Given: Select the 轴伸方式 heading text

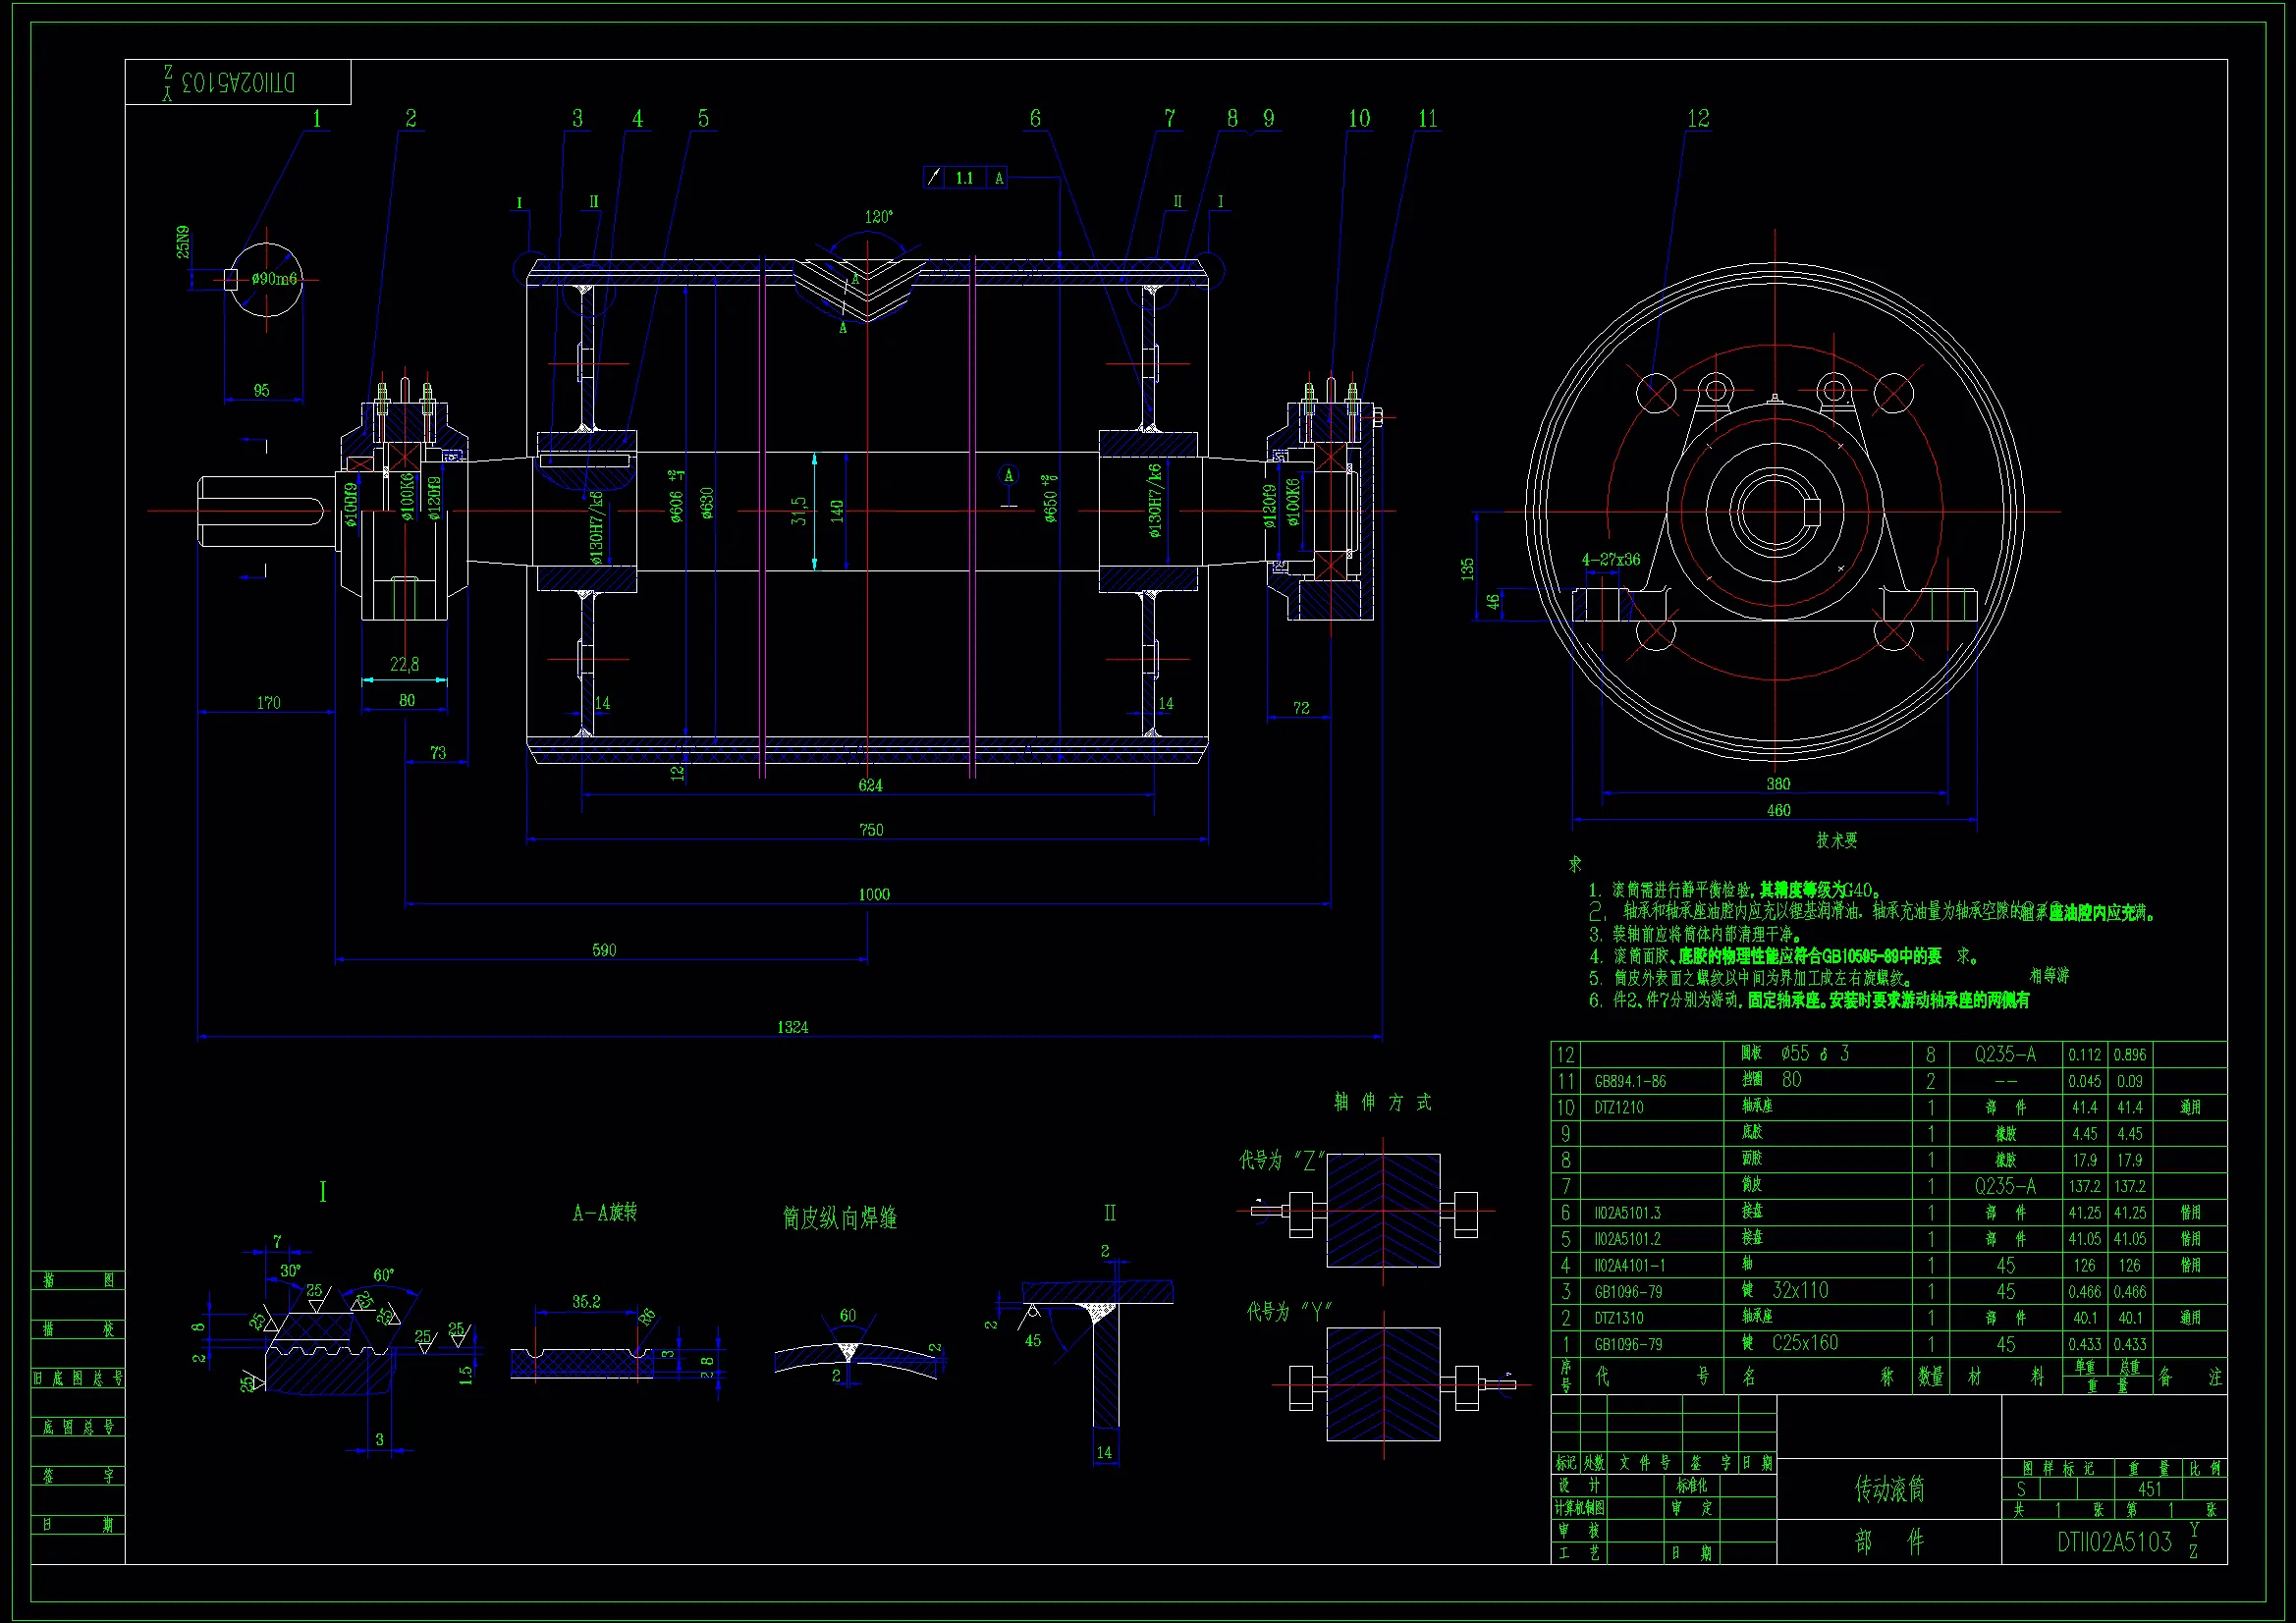Looking at the screenshot, I should tap(1383, 1102).
